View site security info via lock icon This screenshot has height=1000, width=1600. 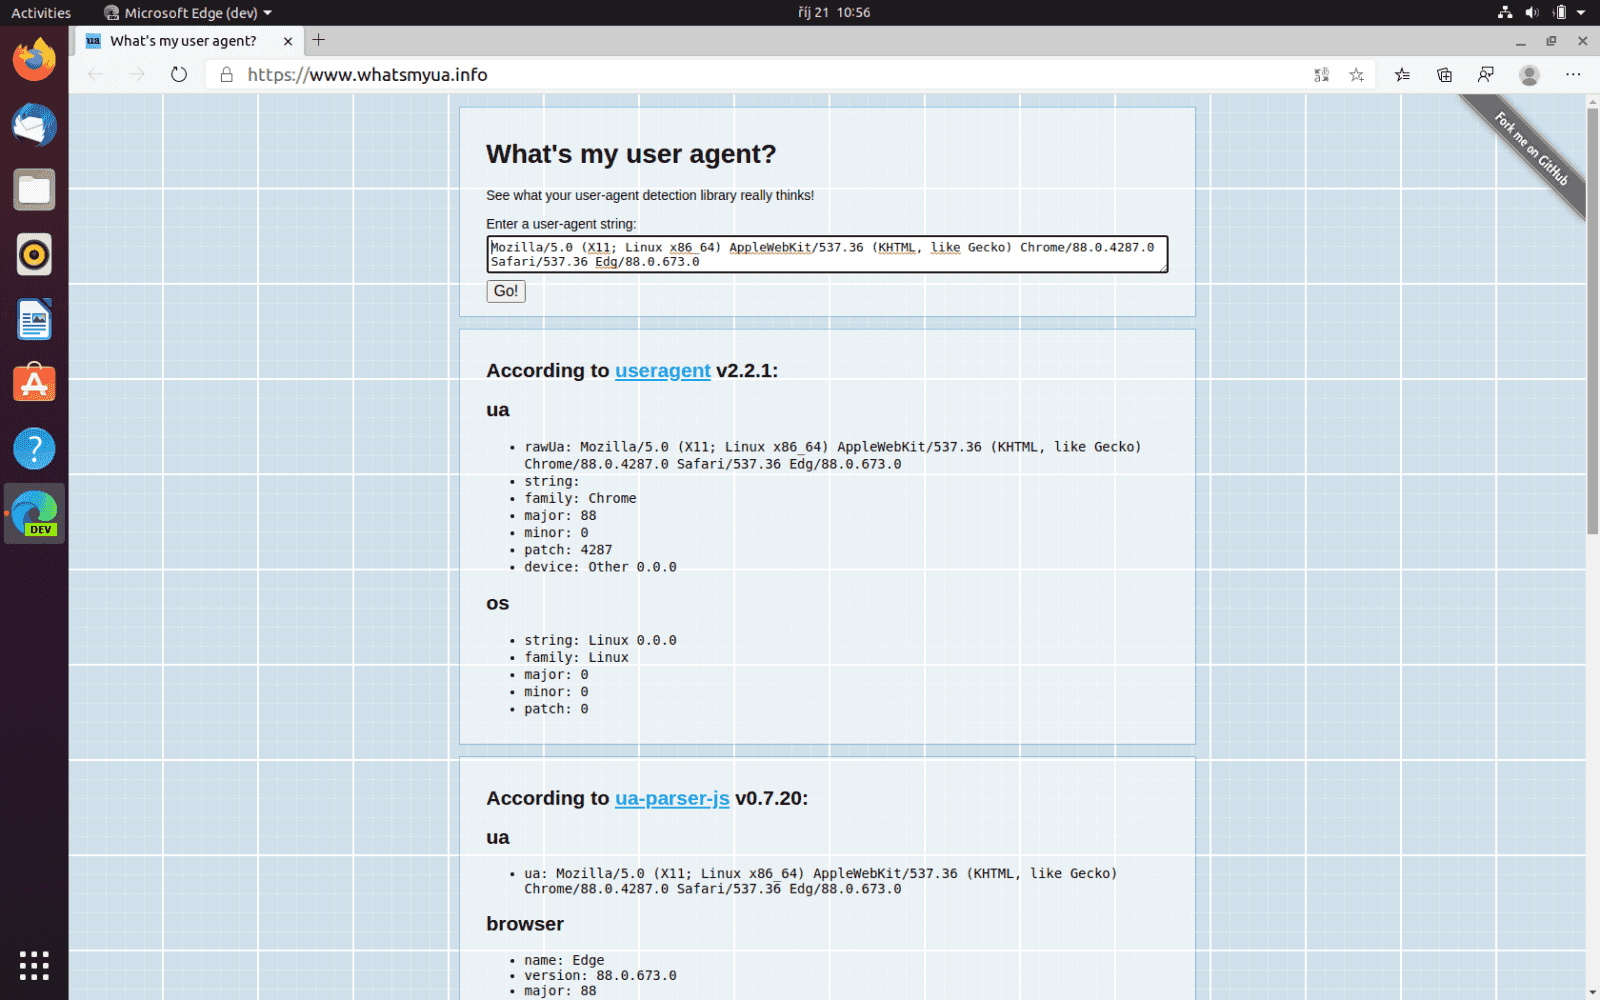pyautogui.click(x=227, y=75)
